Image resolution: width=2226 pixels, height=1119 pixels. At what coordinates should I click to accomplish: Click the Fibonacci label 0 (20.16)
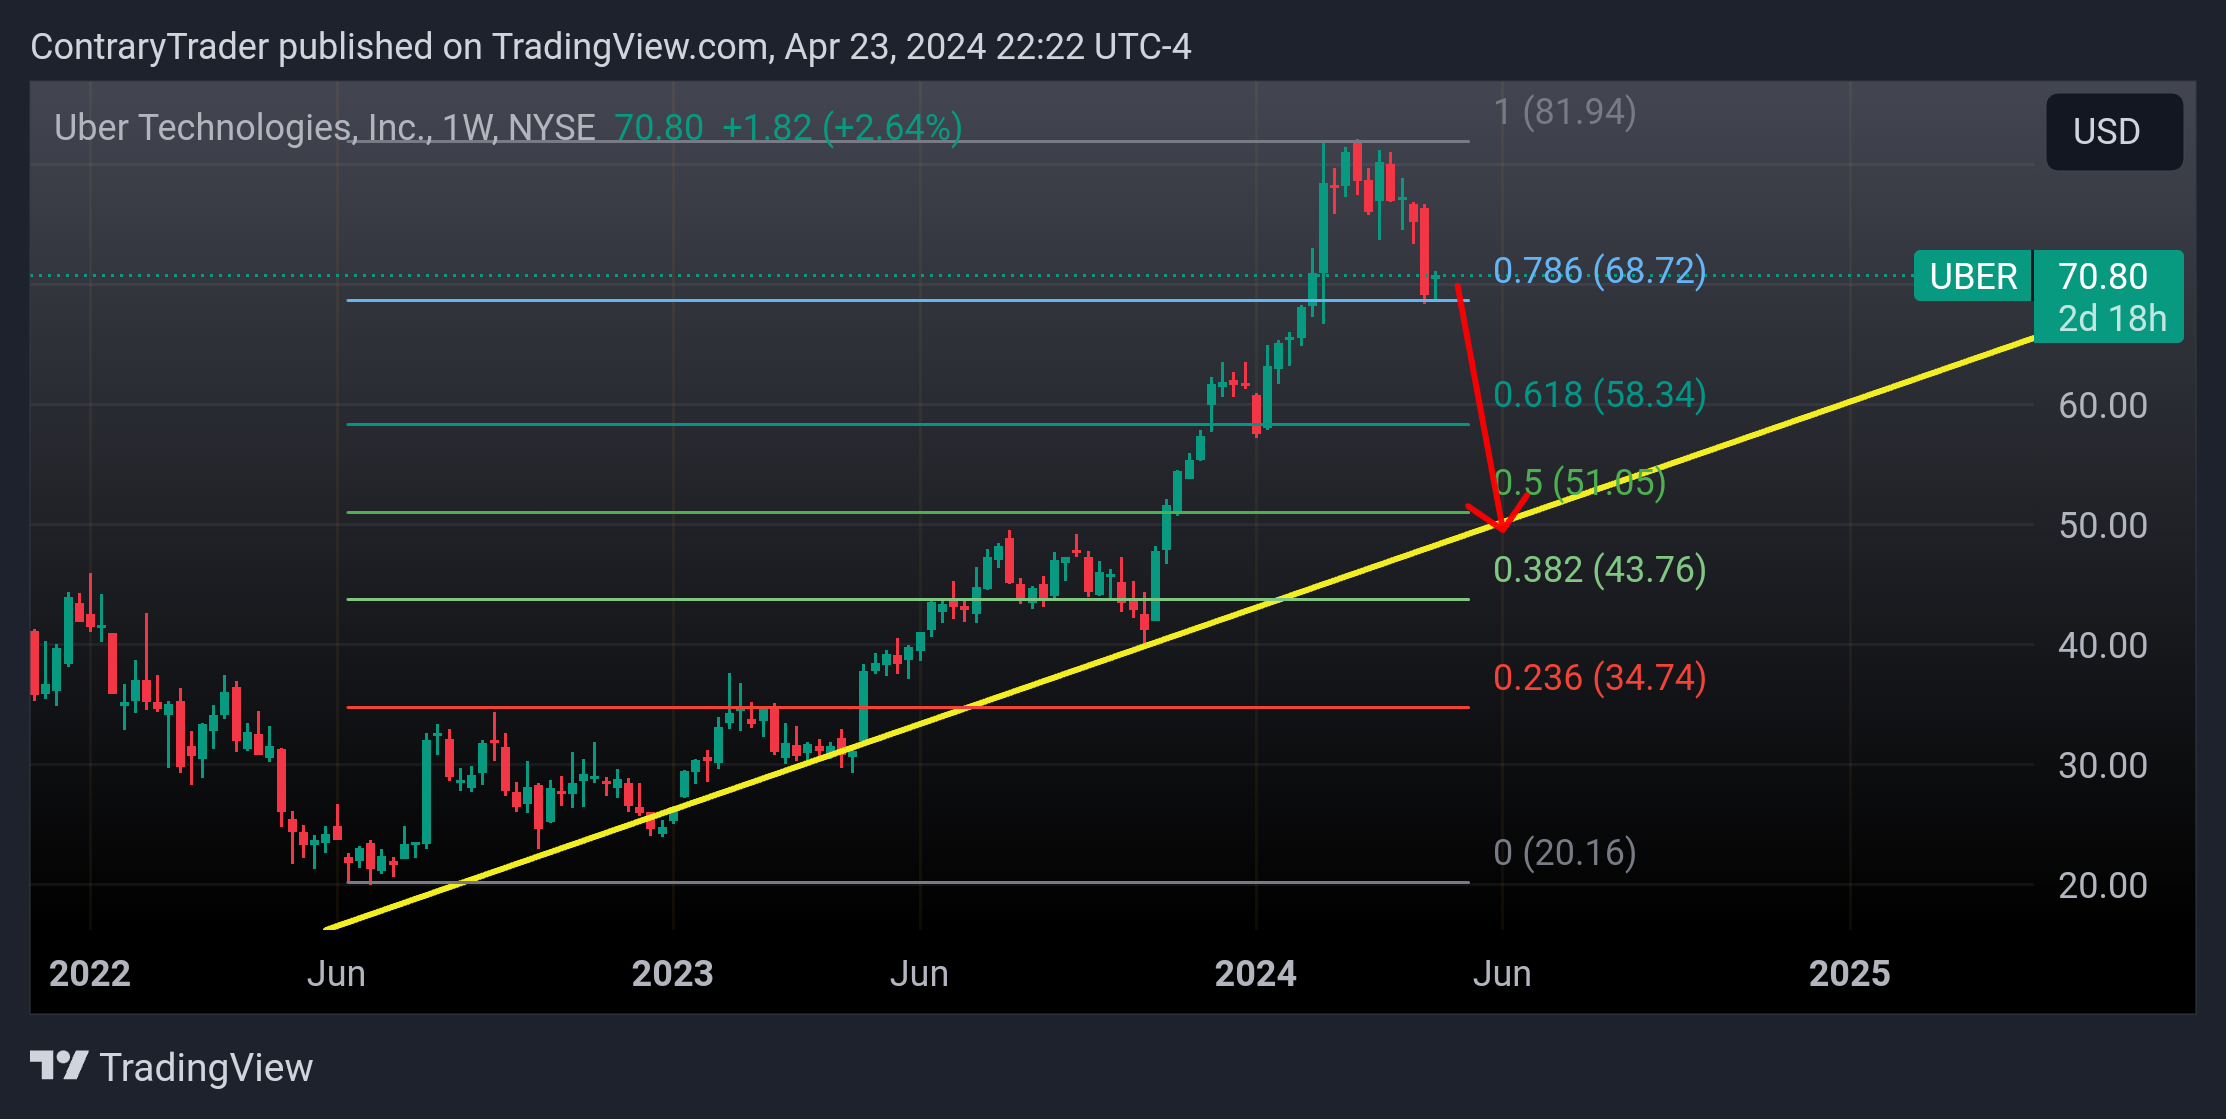(1565, 853)
